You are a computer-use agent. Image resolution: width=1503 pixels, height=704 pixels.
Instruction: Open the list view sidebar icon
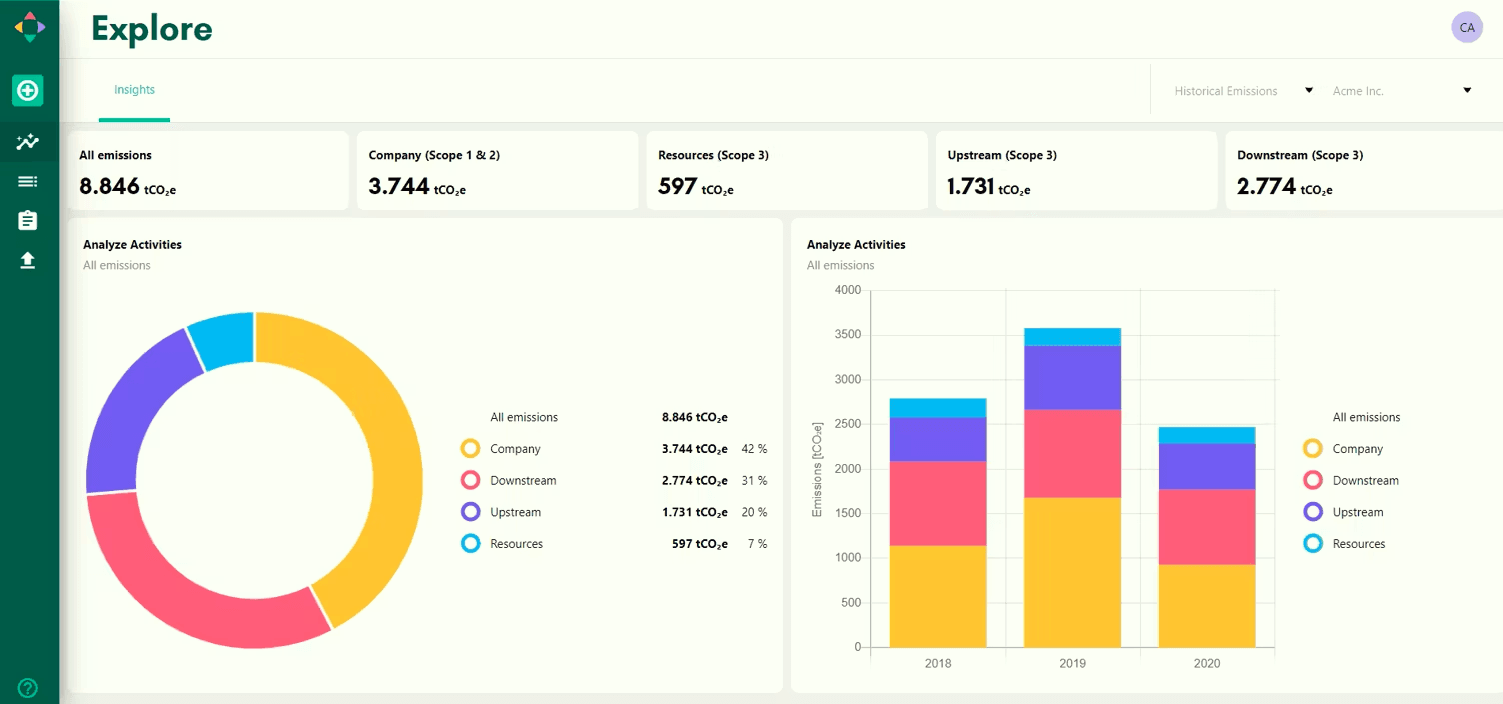click(28, 181)
